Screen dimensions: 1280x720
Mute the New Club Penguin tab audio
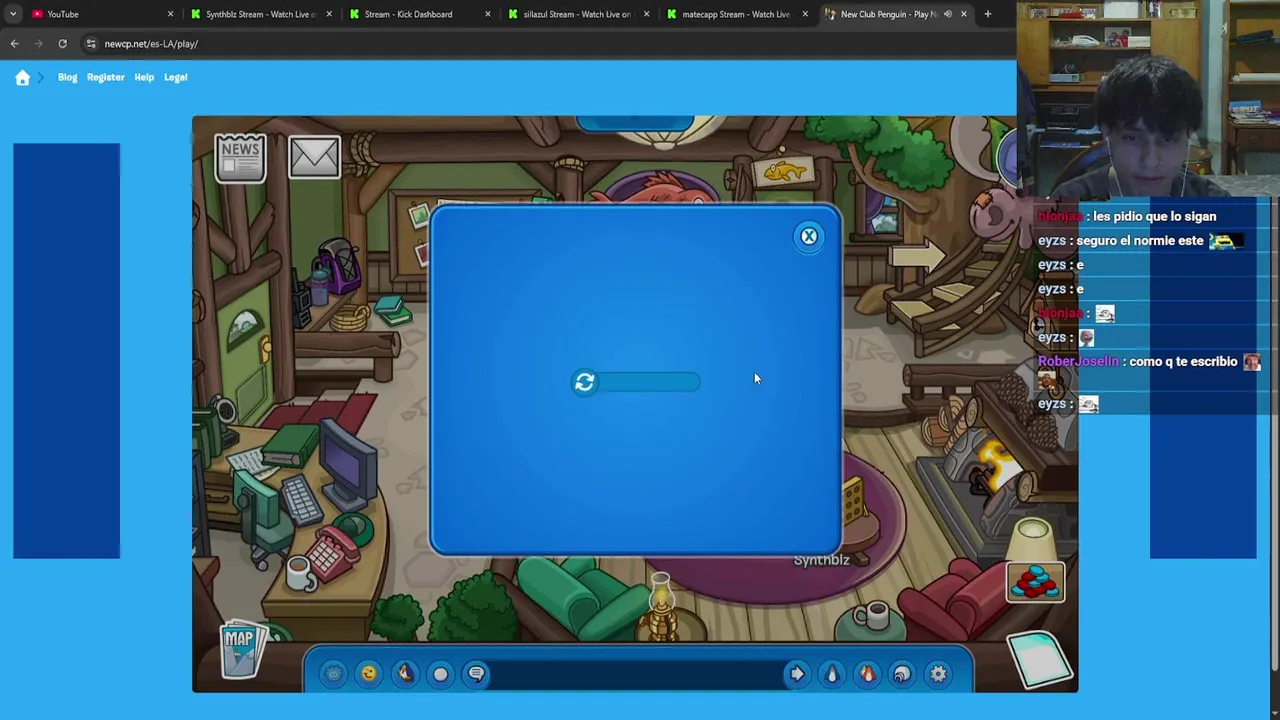tap(947, 14)
